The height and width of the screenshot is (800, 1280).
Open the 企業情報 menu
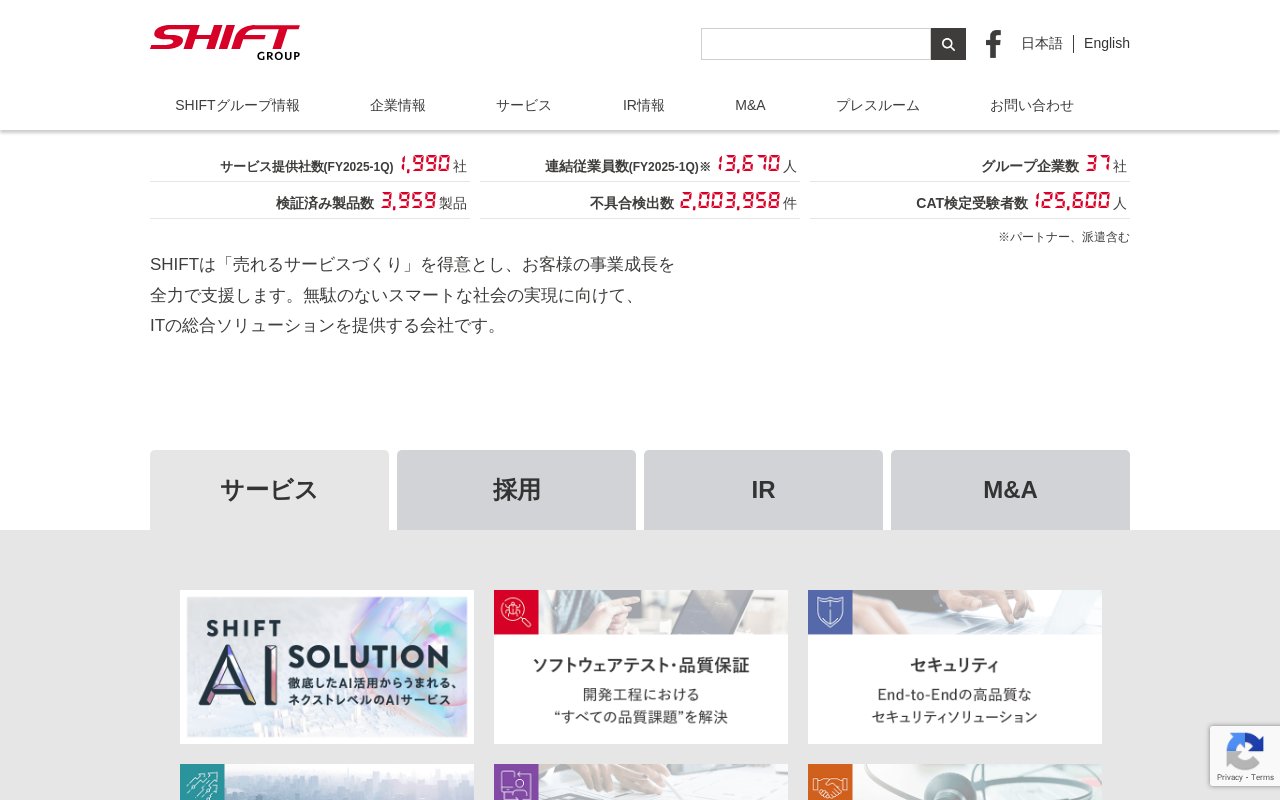pyautogui.click(x=398, y=105)
